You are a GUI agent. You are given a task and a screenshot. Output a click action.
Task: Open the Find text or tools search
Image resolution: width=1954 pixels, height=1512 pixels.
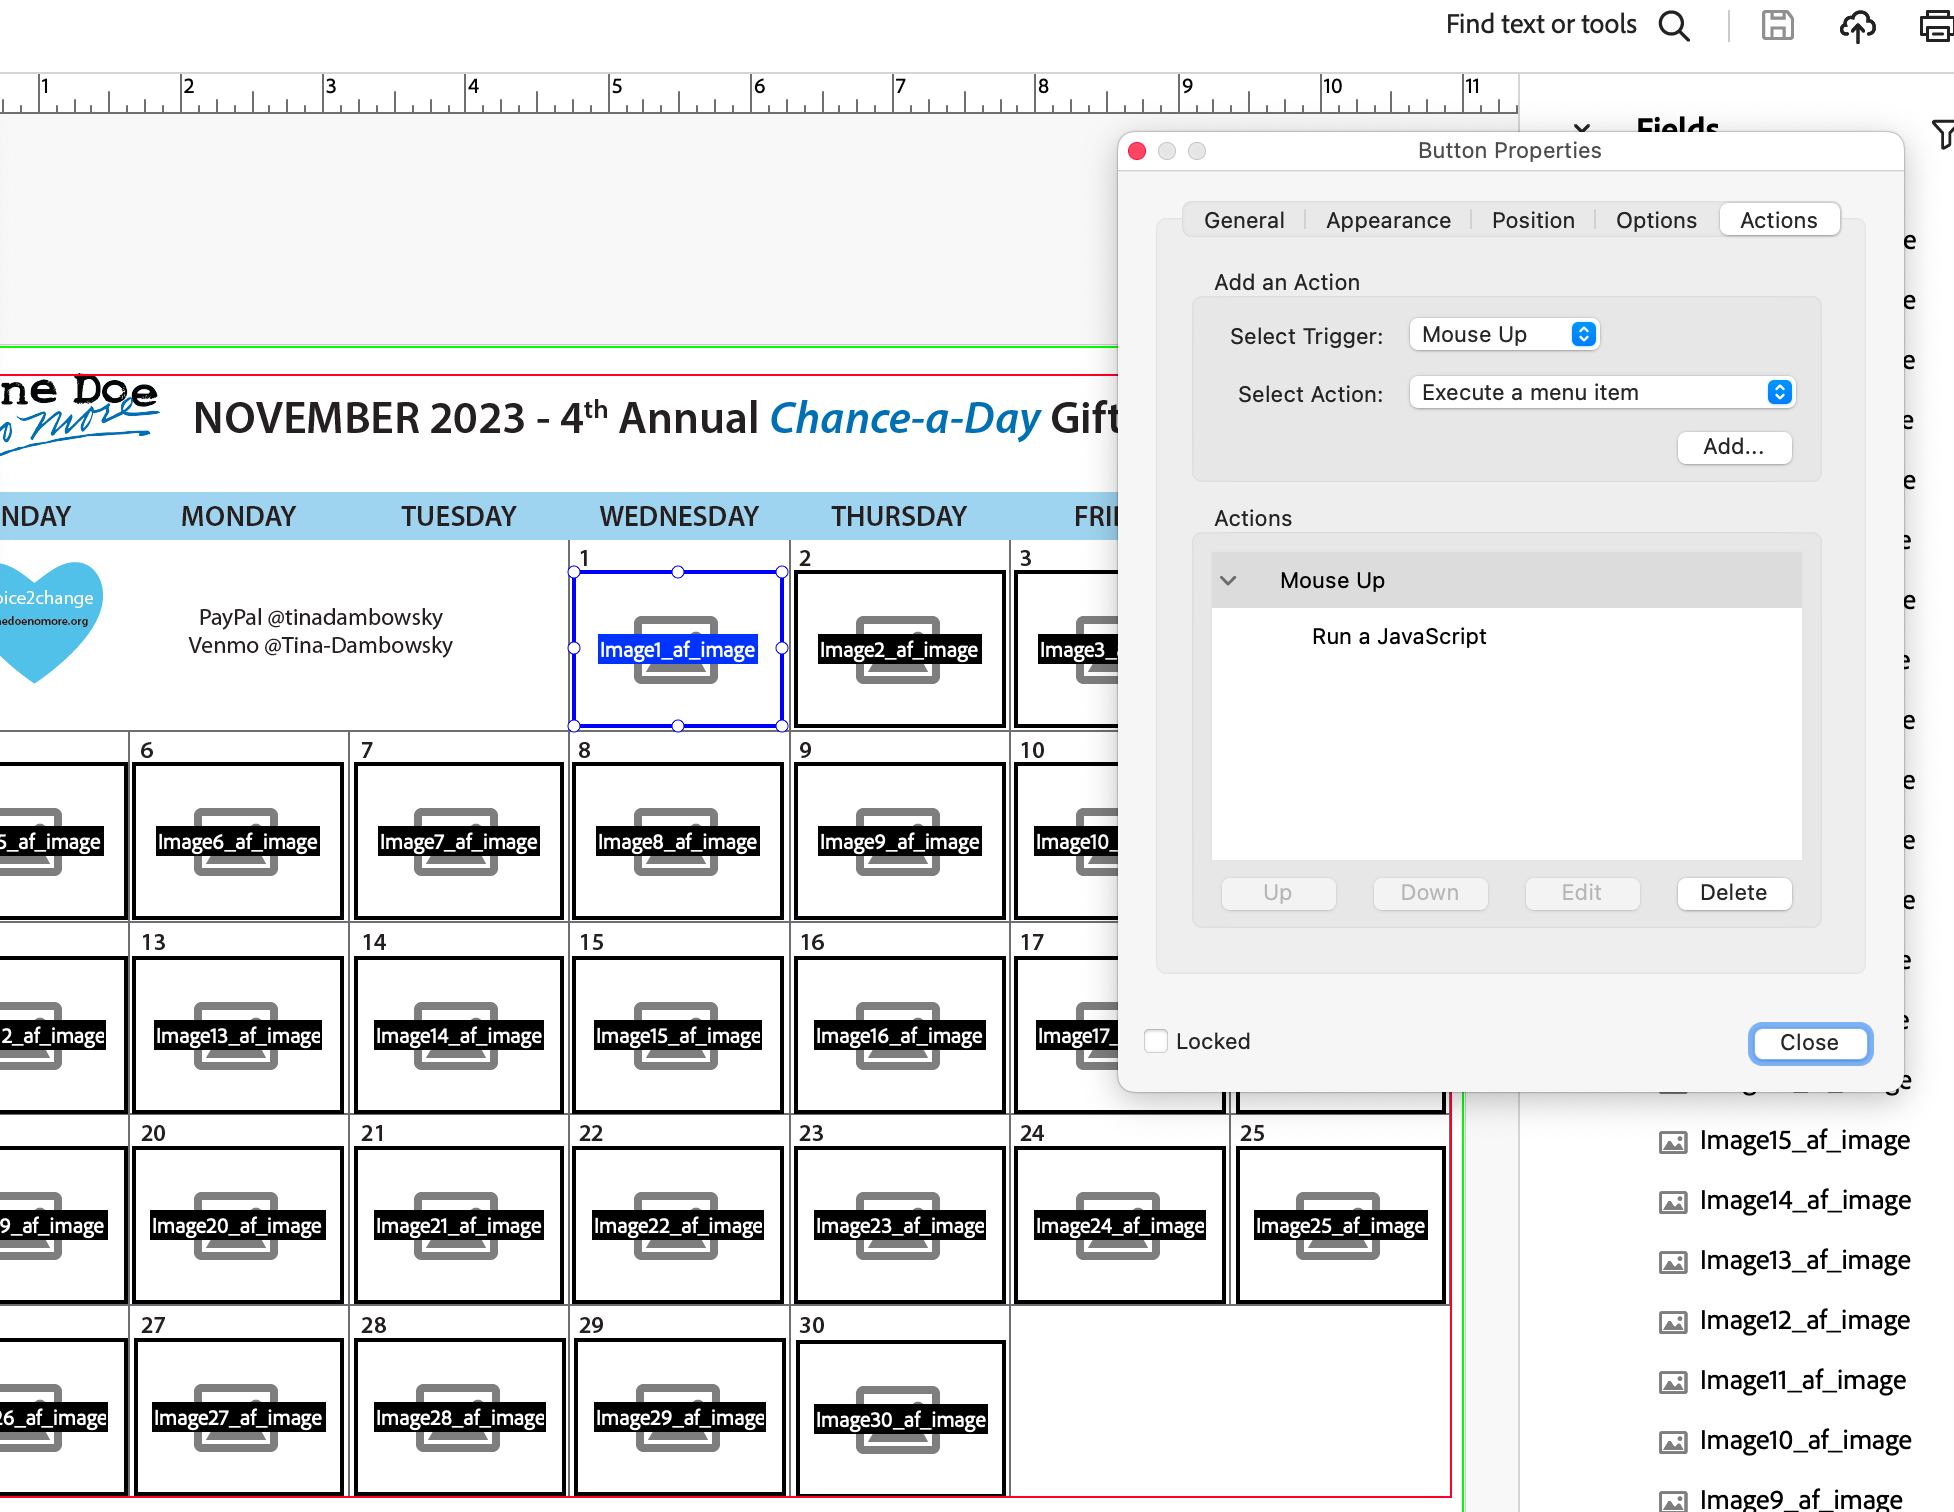[x=1674, y=25]
